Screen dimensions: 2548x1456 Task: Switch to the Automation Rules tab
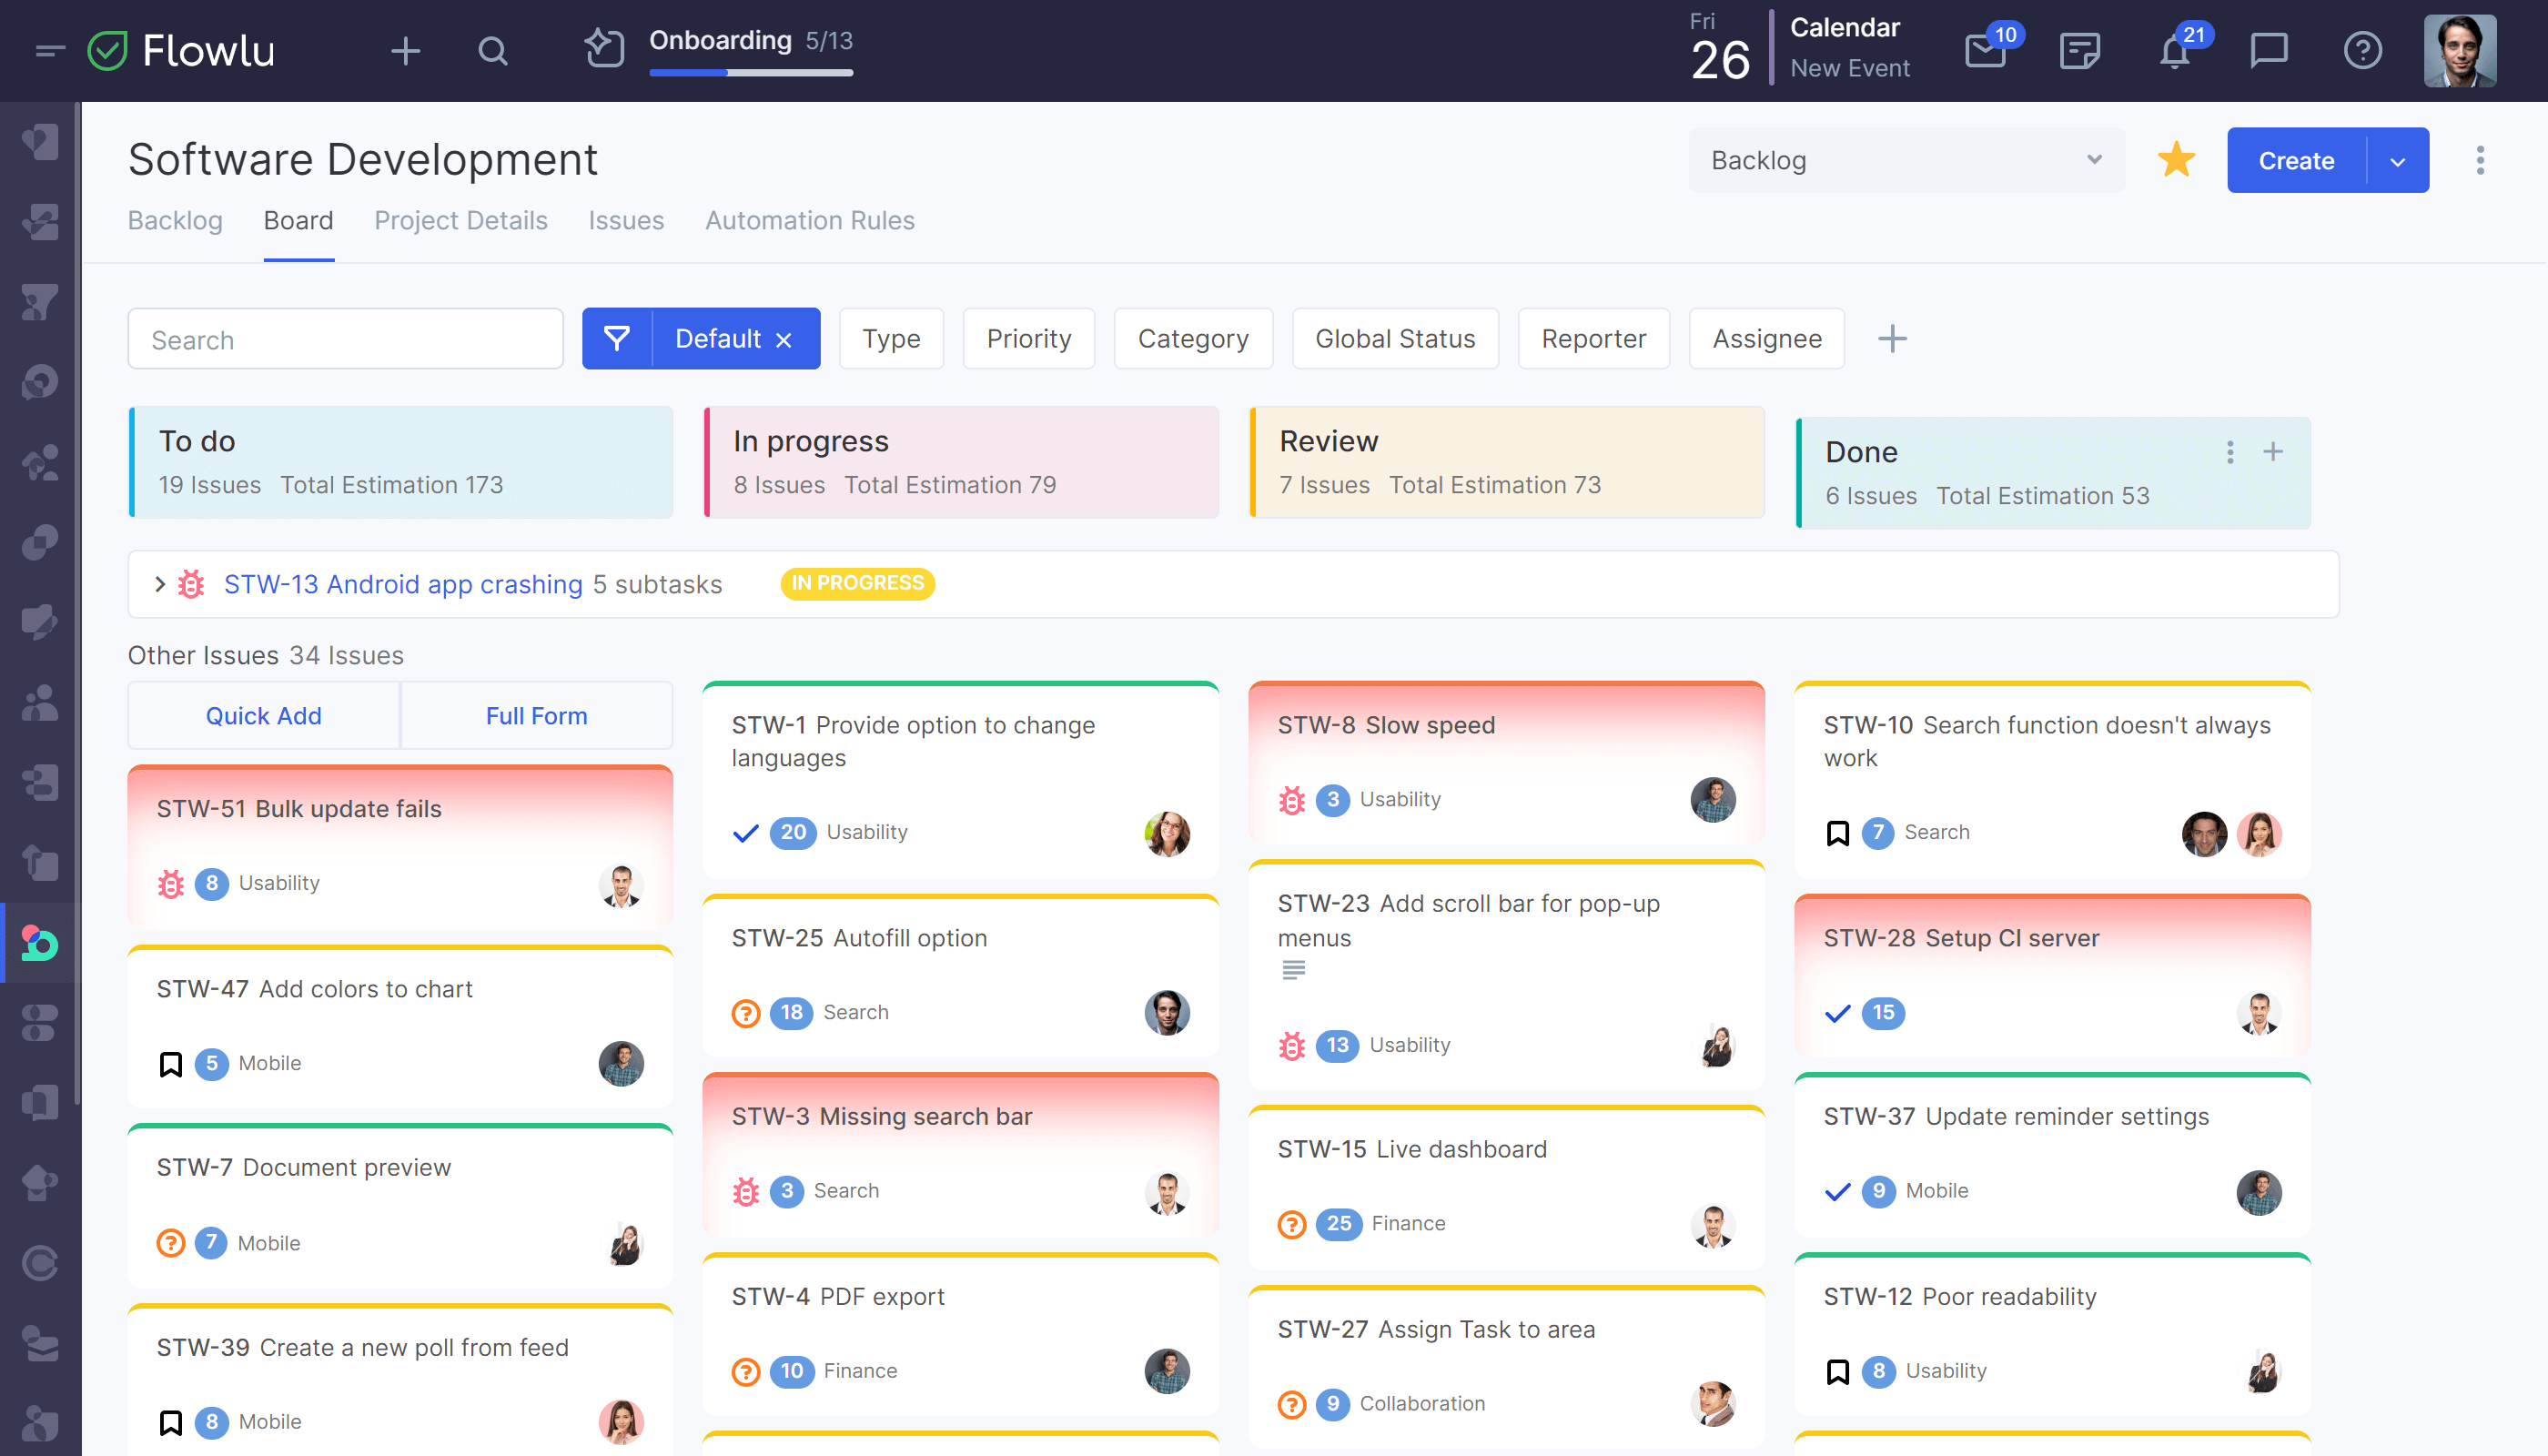click(808, 220)
